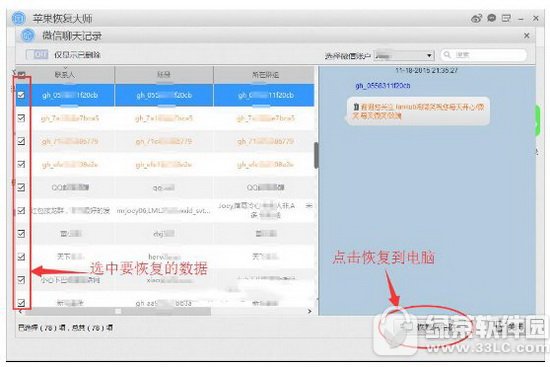Minimize the 苹果恢复大师 window
Image resolution: width=550 pixels, height=367 pixels.
521,19
